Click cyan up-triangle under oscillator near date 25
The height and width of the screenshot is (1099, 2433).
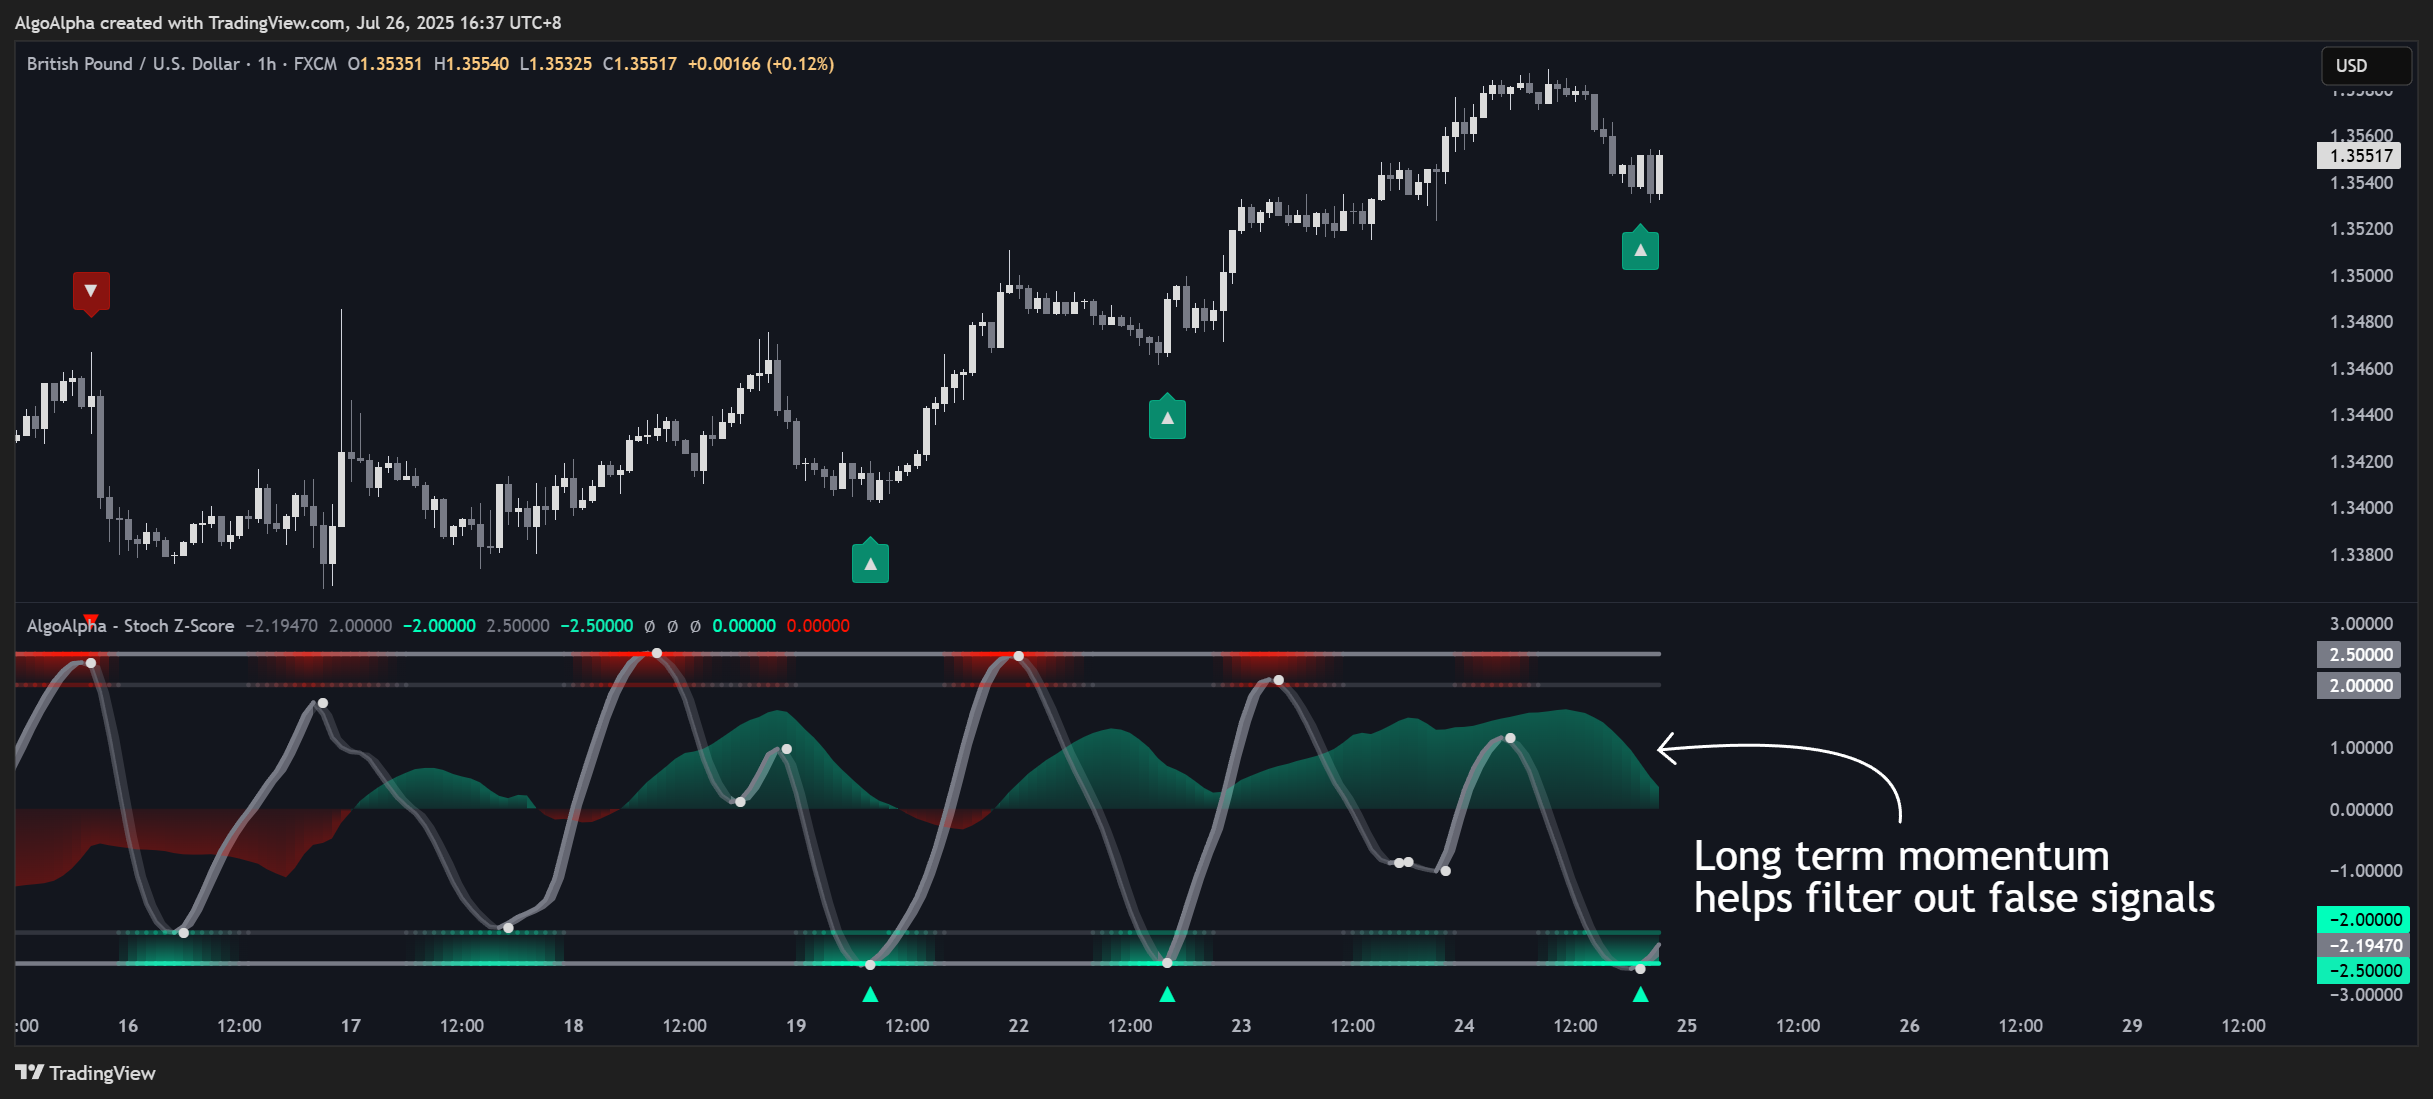point(1640,994)
